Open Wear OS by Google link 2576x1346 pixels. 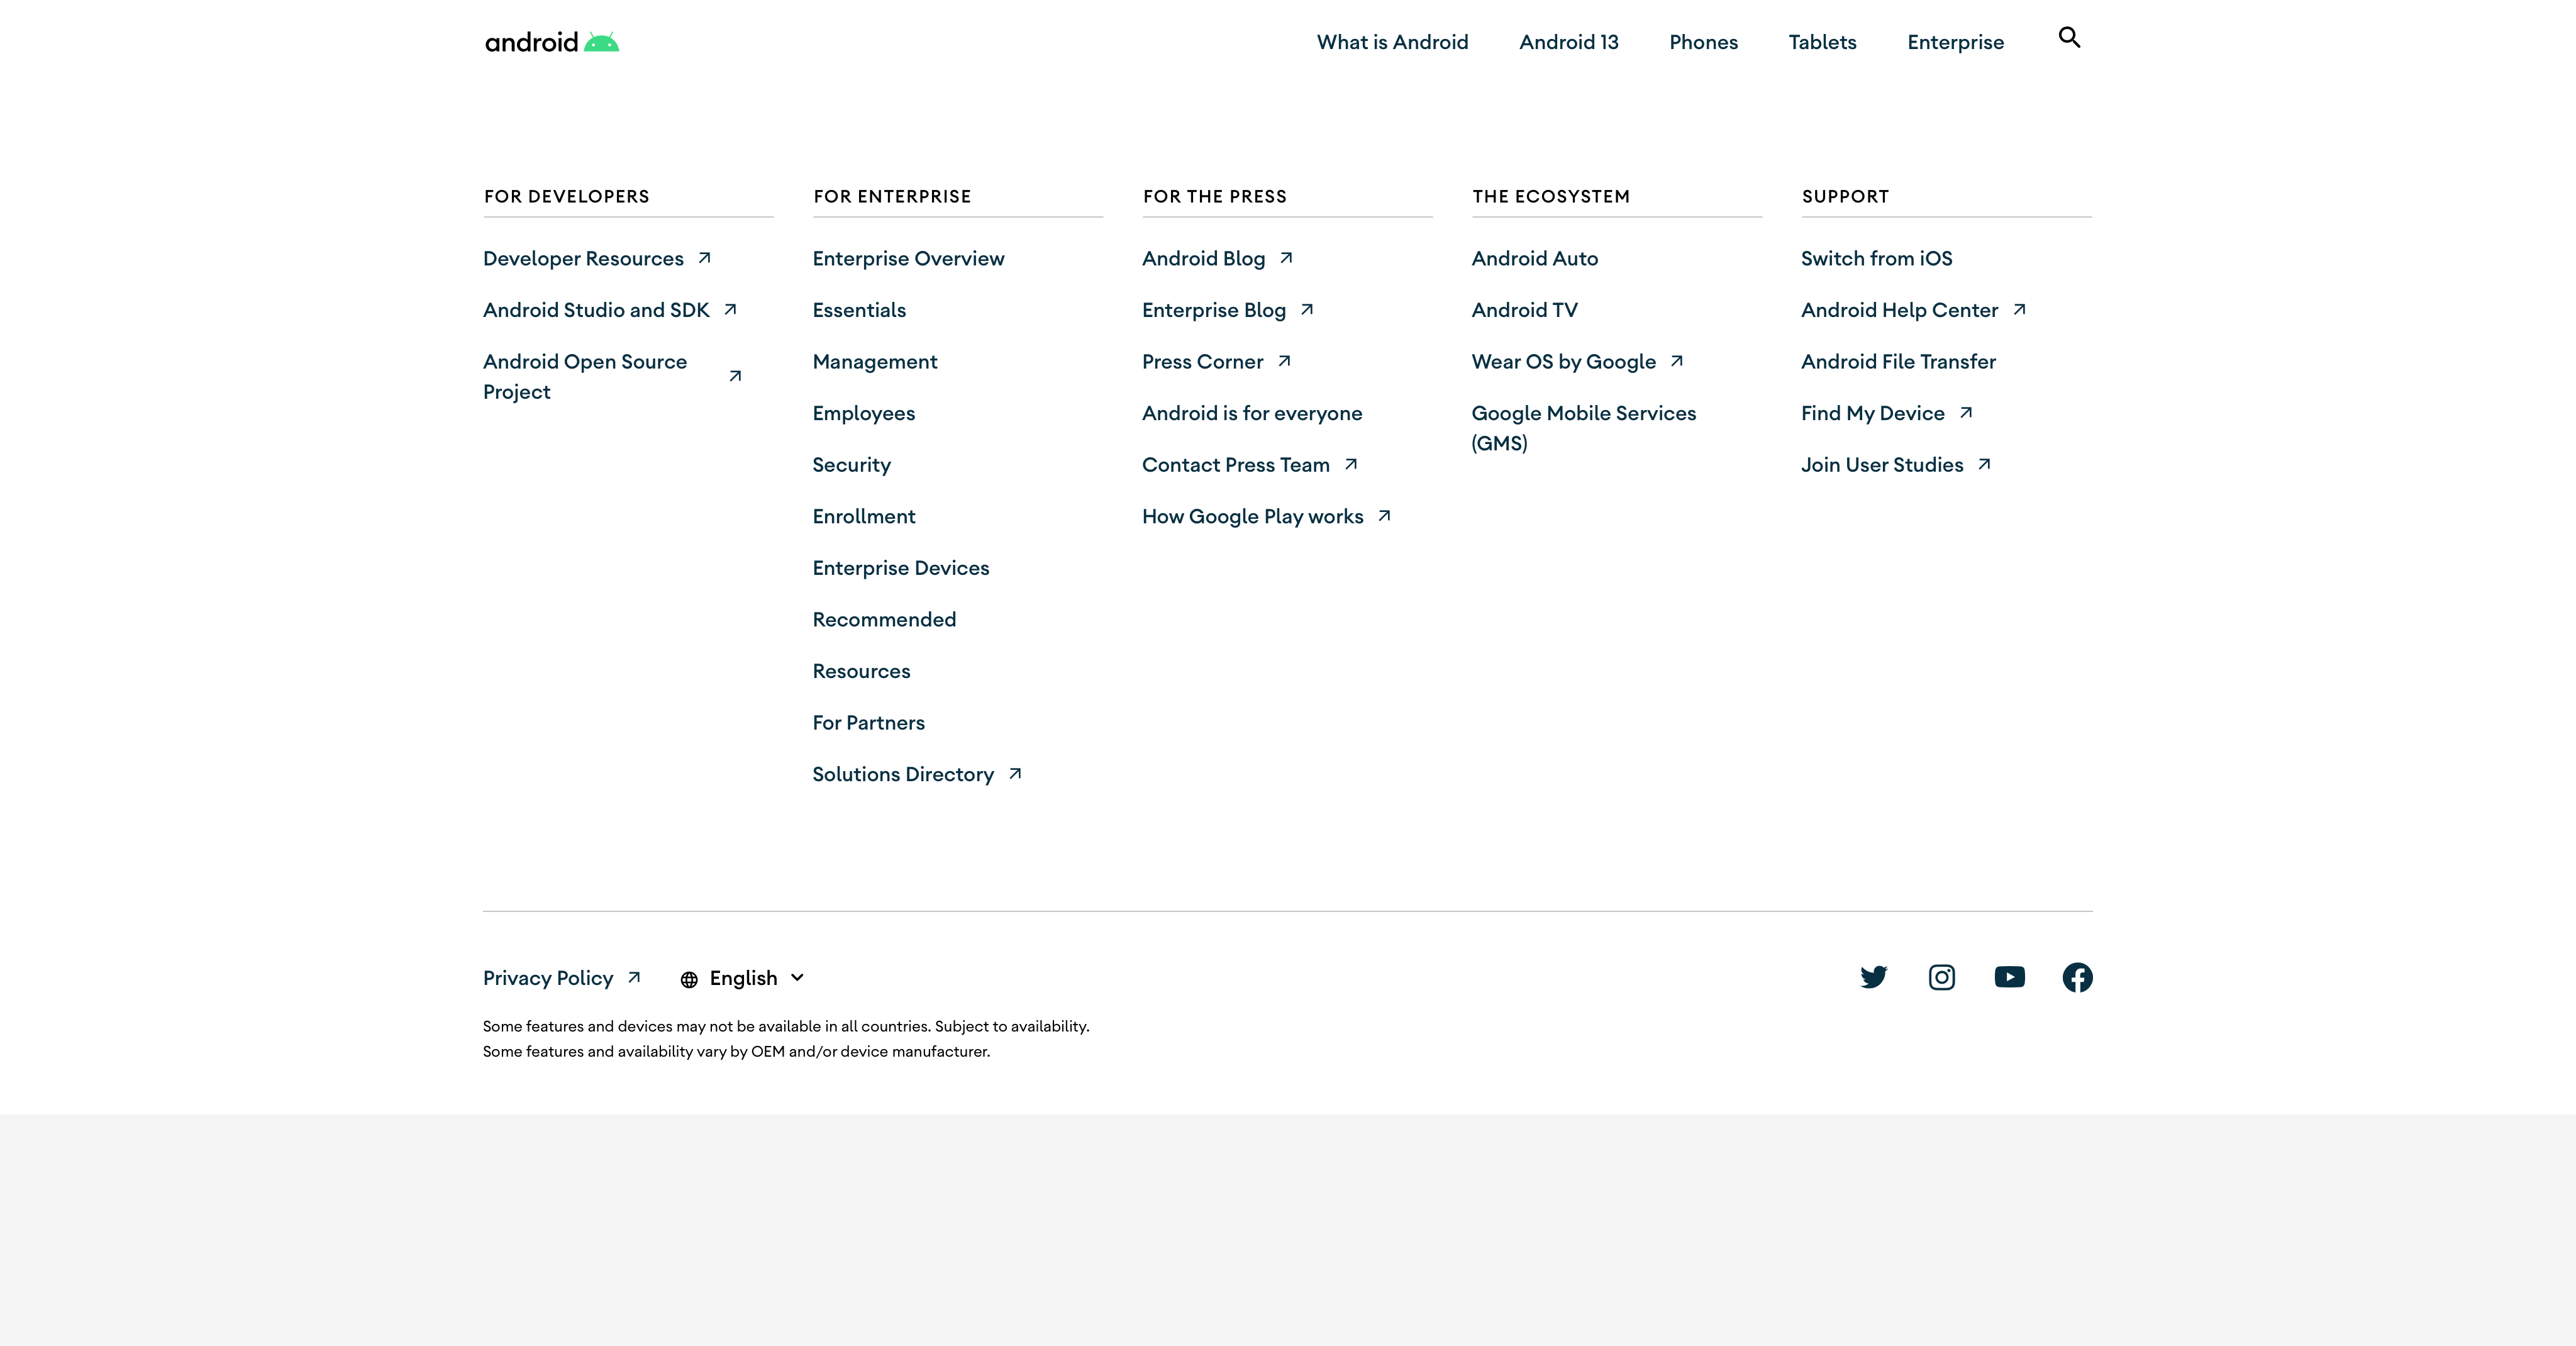[1578, 362]
